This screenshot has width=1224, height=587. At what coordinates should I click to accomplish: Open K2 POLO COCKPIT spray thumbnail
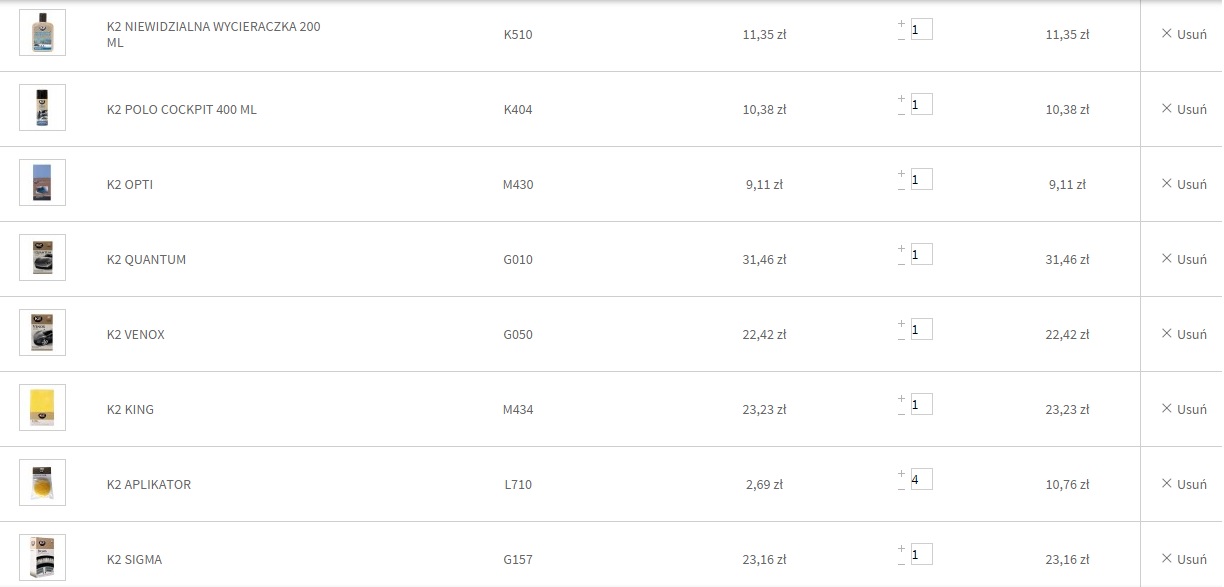coord(42,108)
